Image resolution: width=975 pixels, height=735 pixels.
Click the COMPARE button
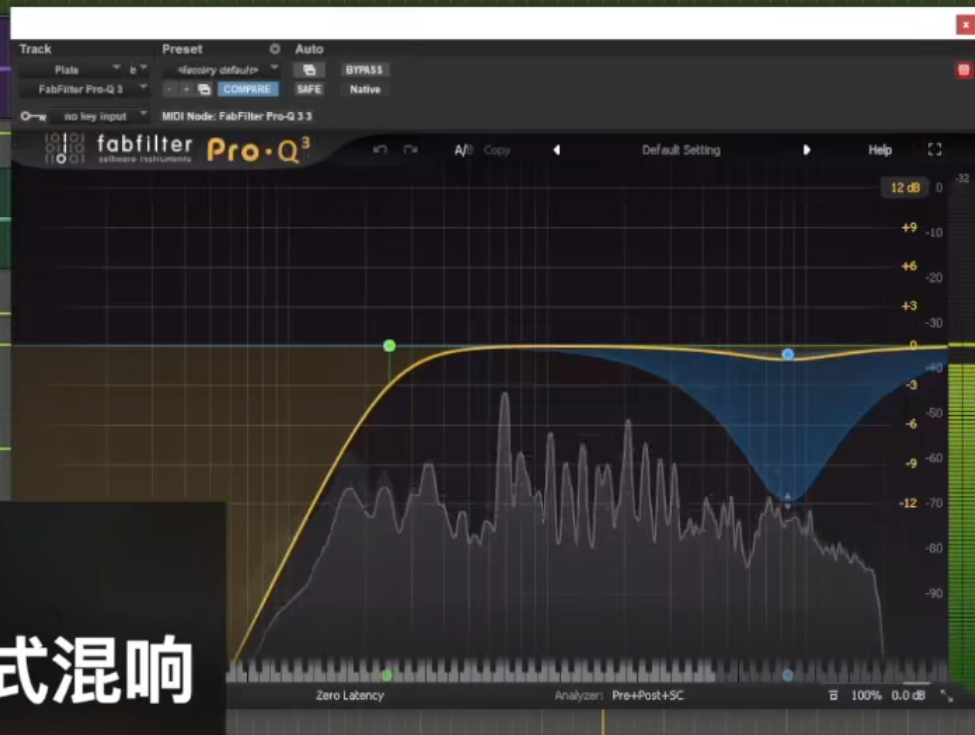(246, 89)
